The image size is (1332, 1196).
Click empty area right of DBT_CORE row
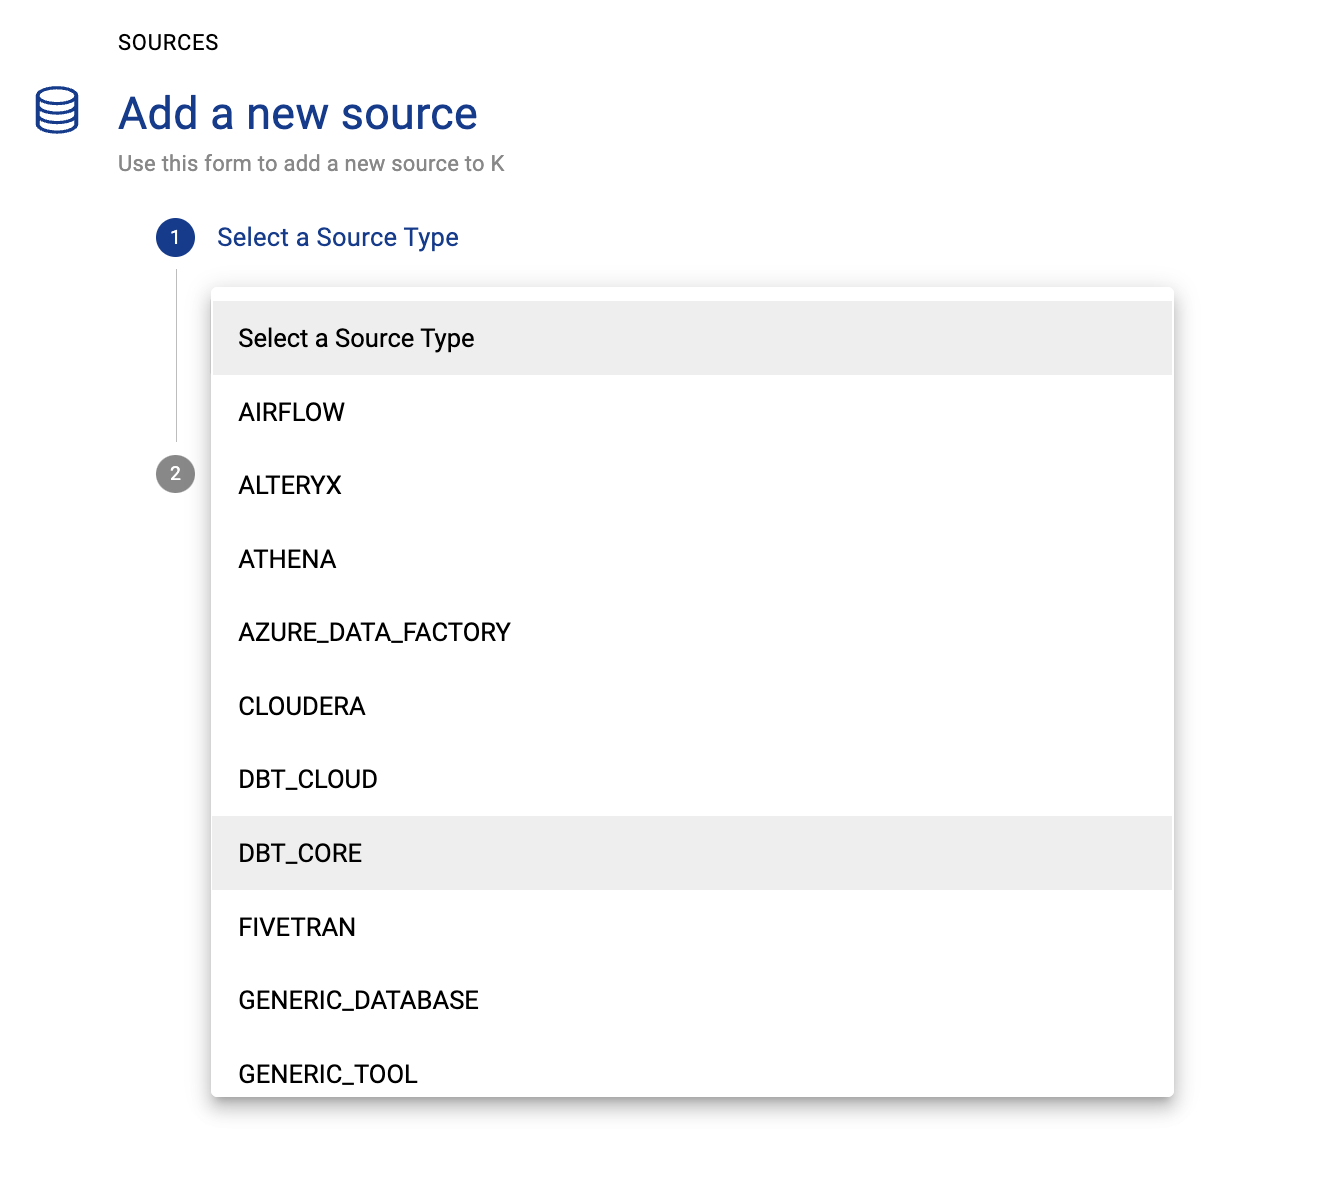coord(800,853)
